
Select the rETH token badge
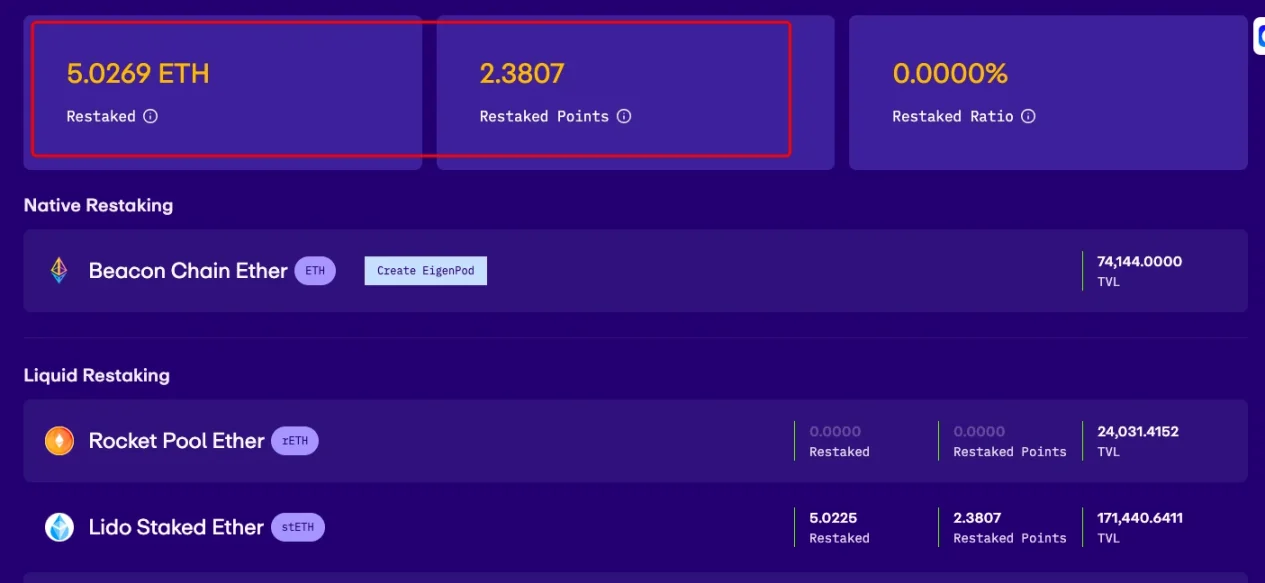point(295,441)
